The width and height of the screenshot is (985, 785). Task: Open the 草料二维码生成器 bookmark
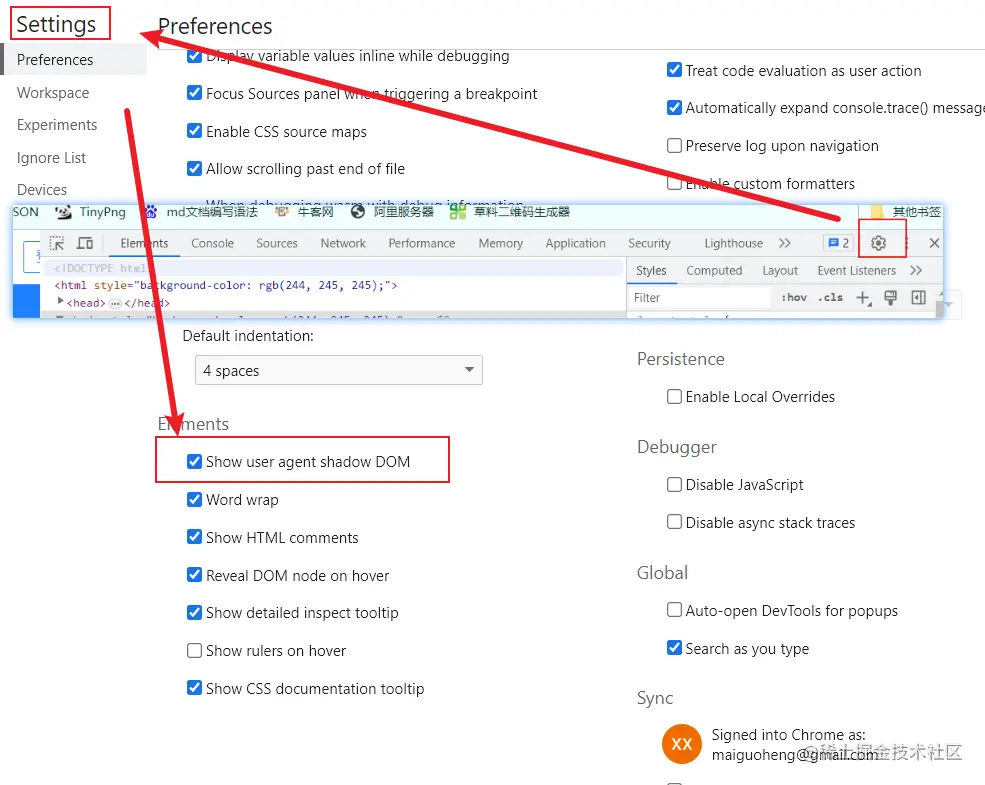pos(510,212)
